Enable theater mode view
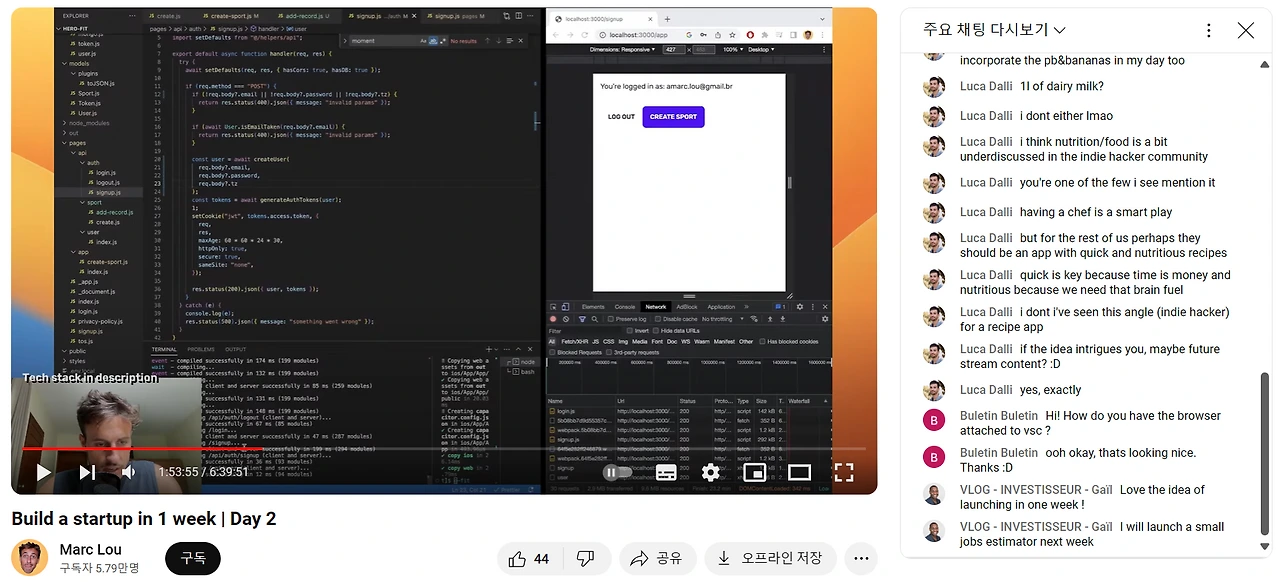The height and width of the screenshot is (582, 1280). tap(799, 472)
